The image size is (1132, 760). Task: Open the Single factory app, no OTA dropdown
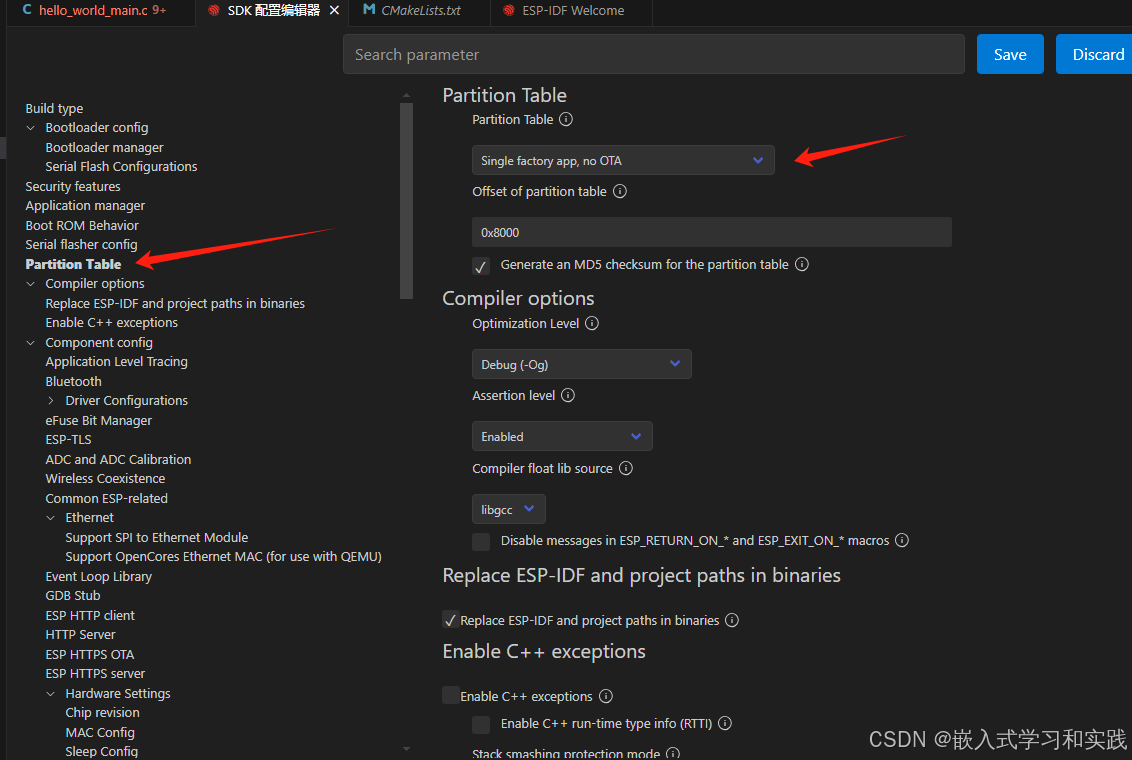[x=623, y=160]
